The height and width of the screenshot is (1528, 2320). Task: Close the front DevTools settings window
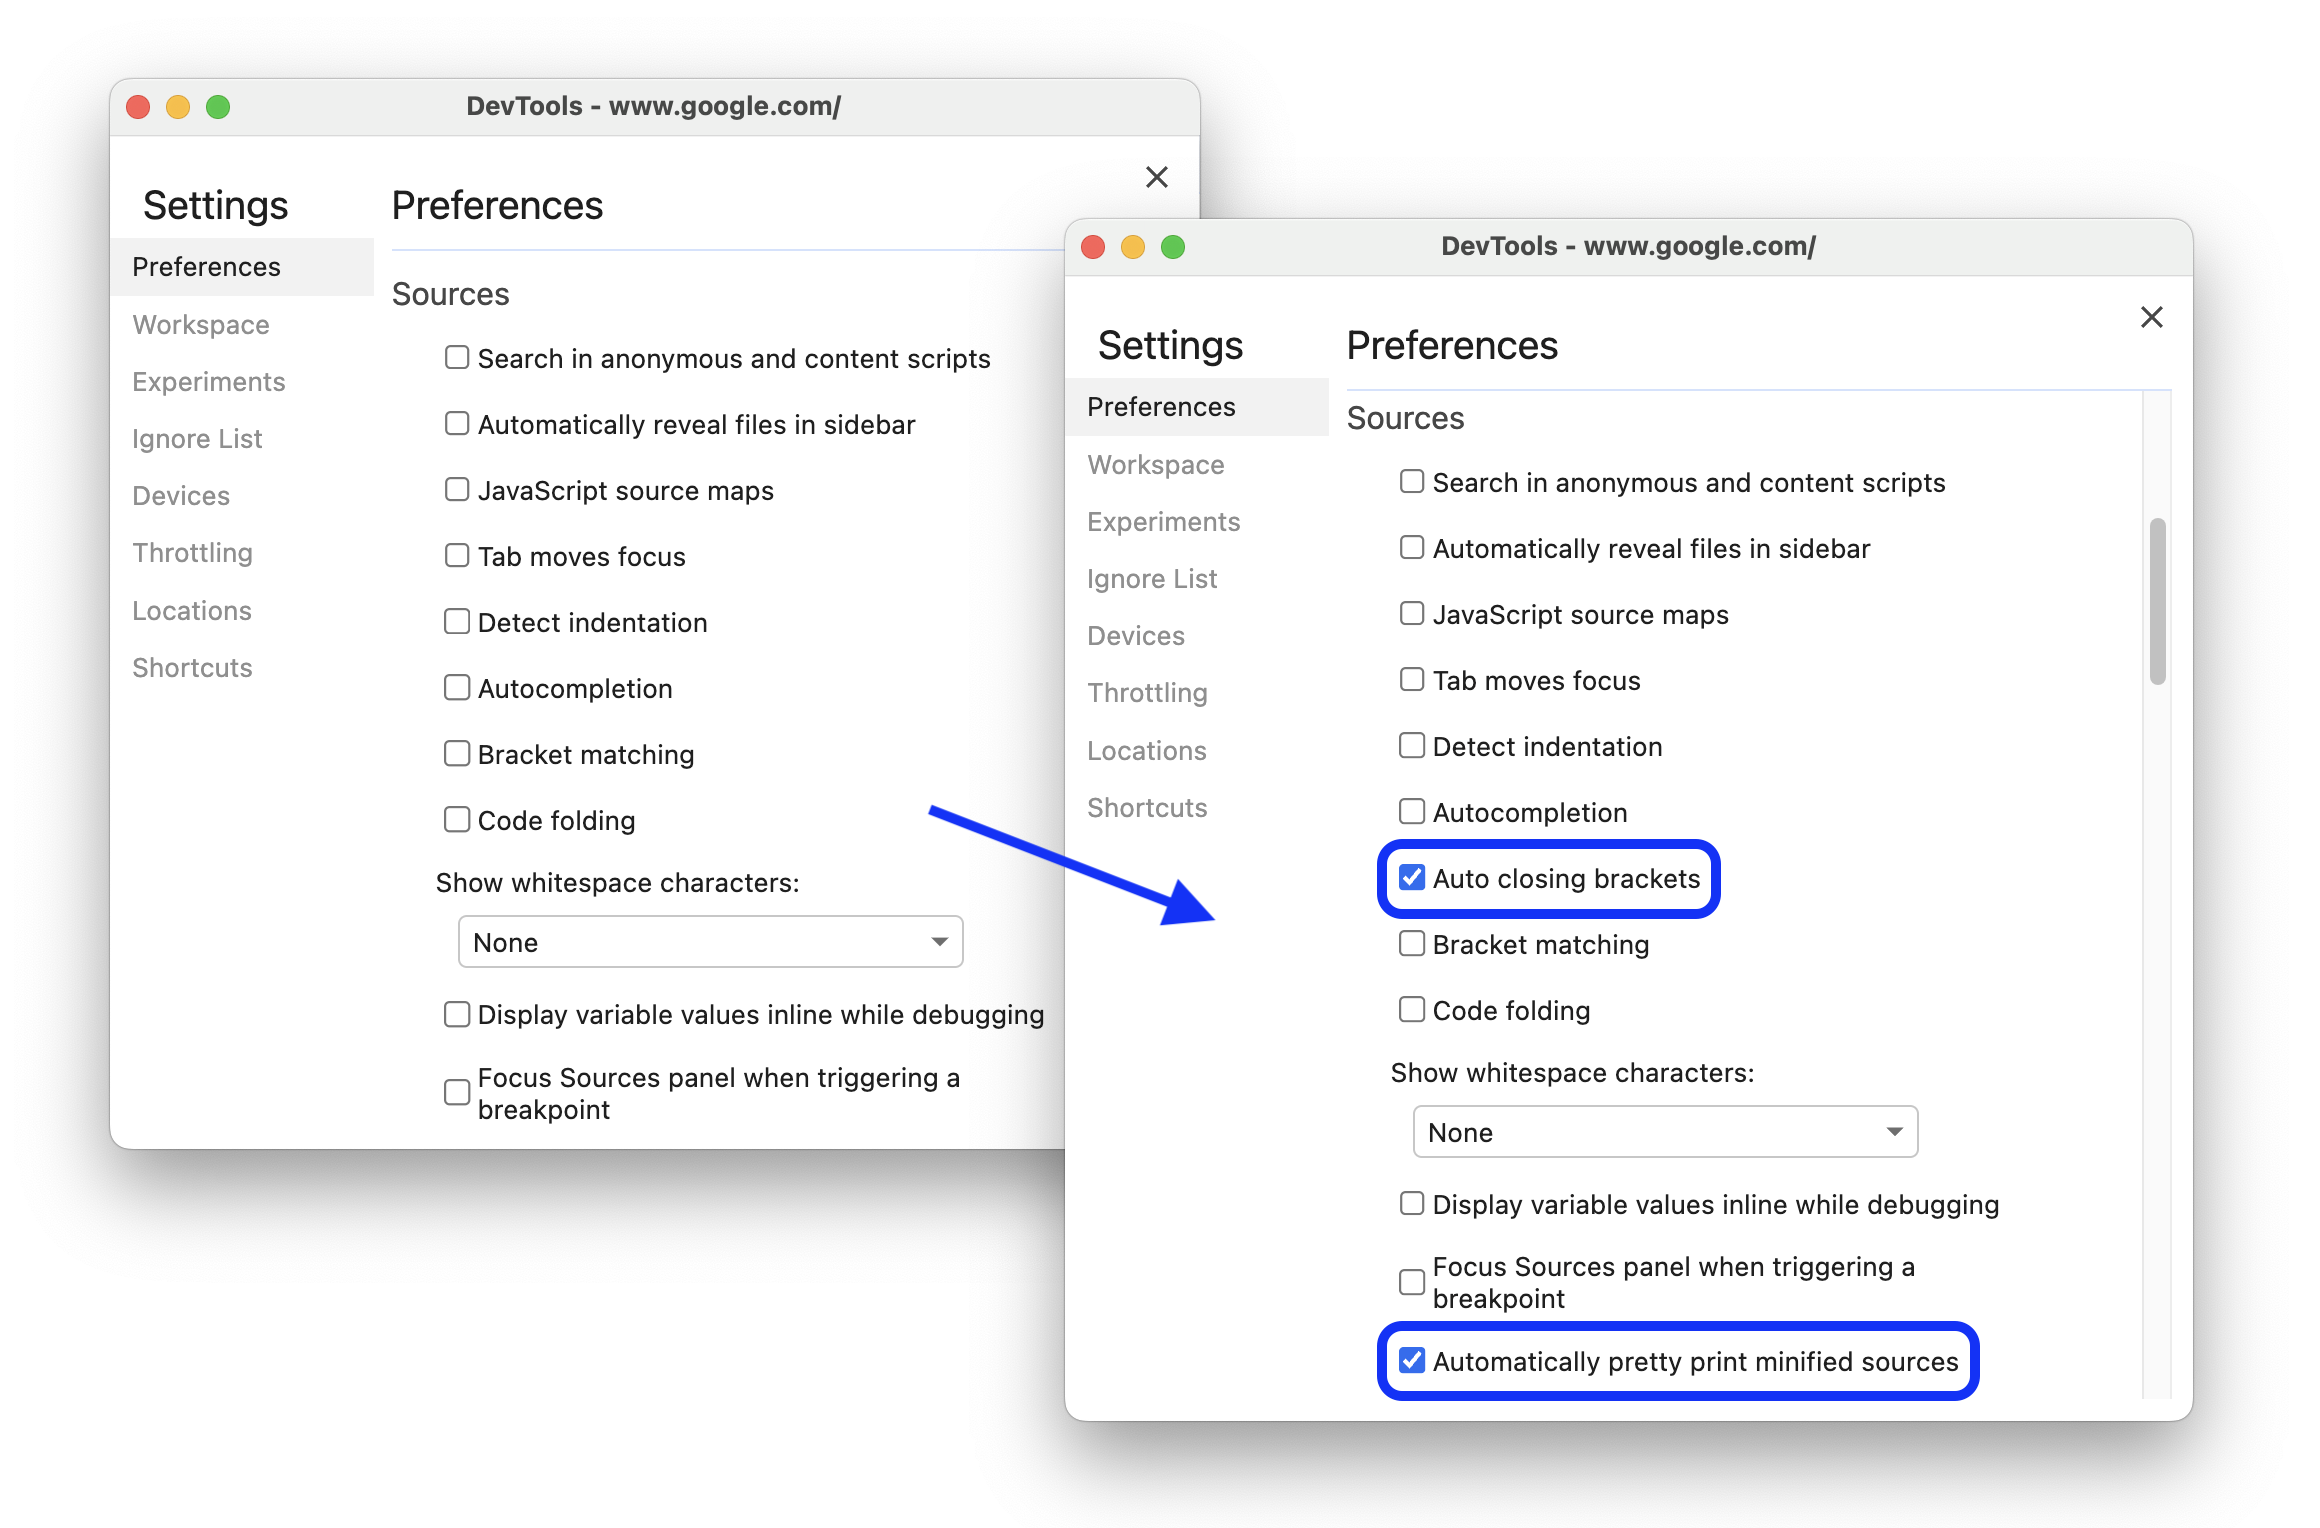point(2150,317)
